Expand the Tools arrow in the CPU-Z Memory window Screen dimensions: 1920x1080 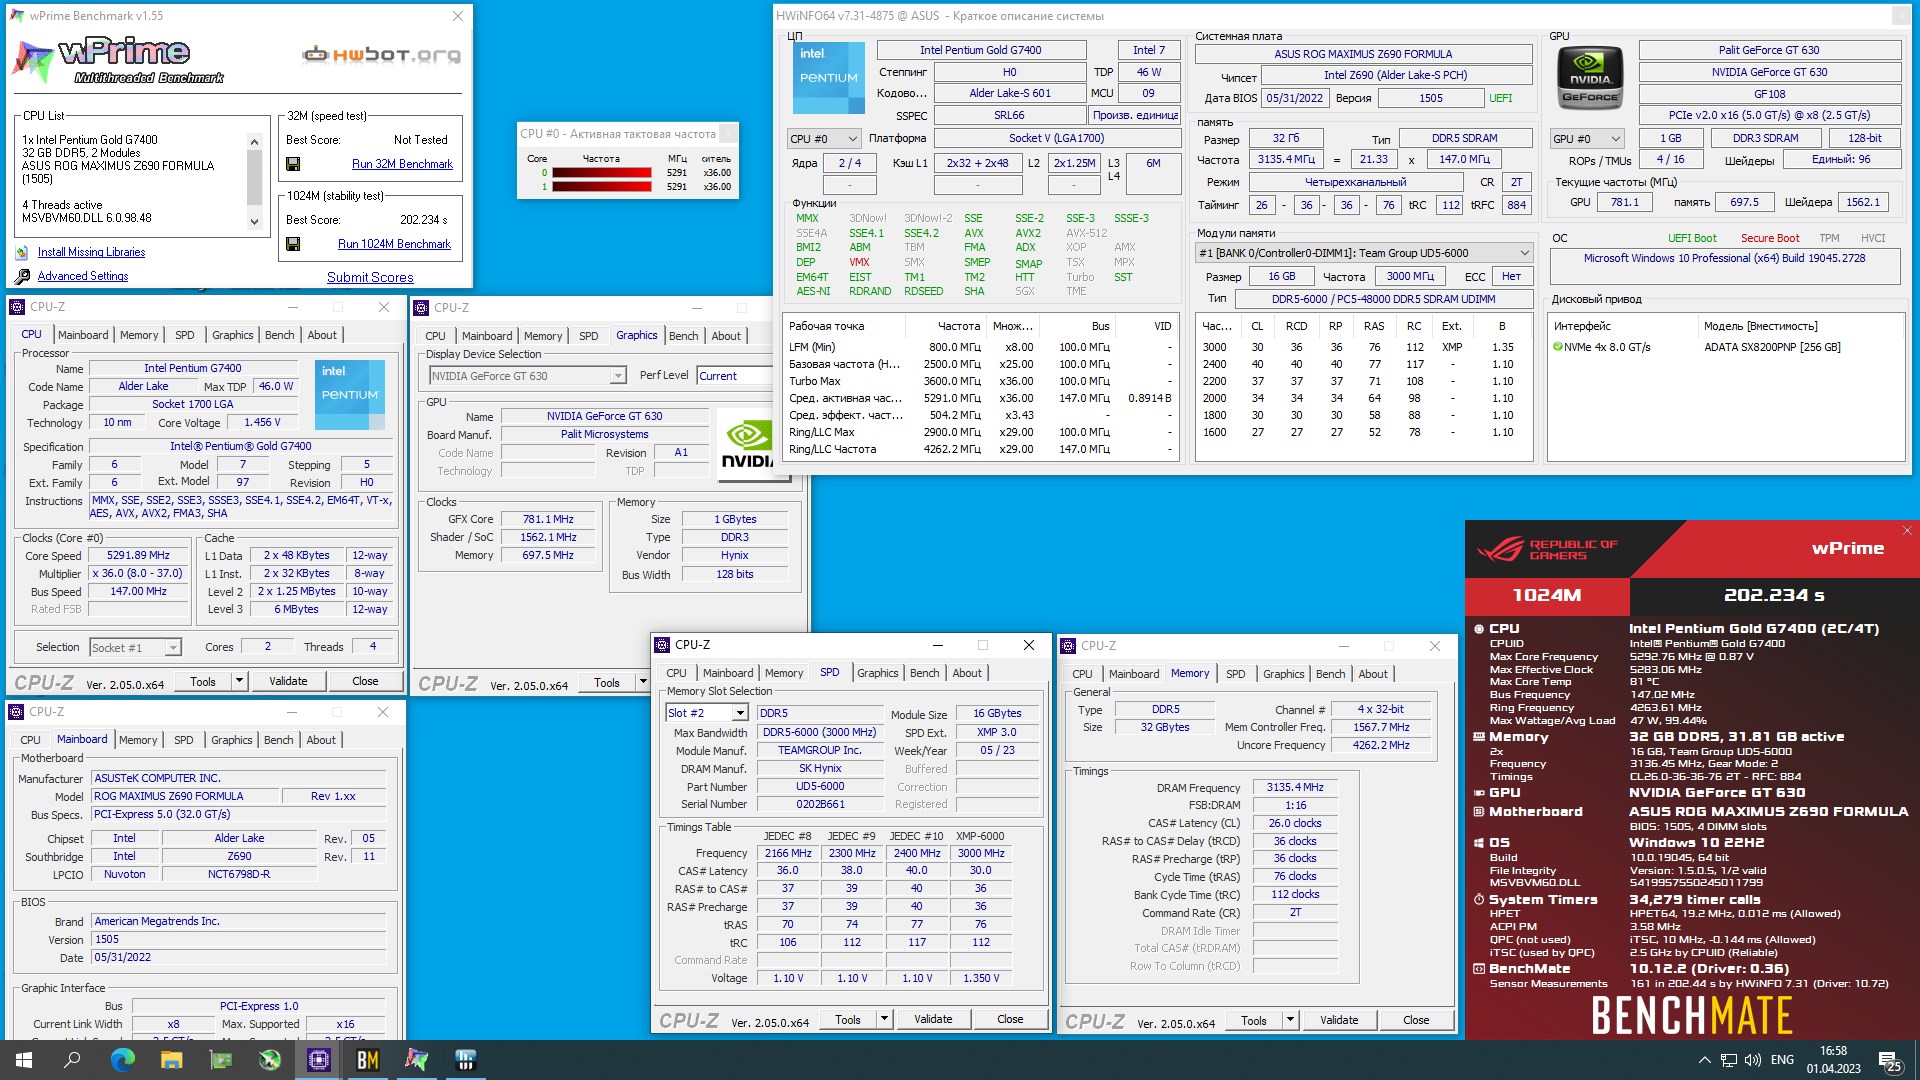tap(1290, 1021)
